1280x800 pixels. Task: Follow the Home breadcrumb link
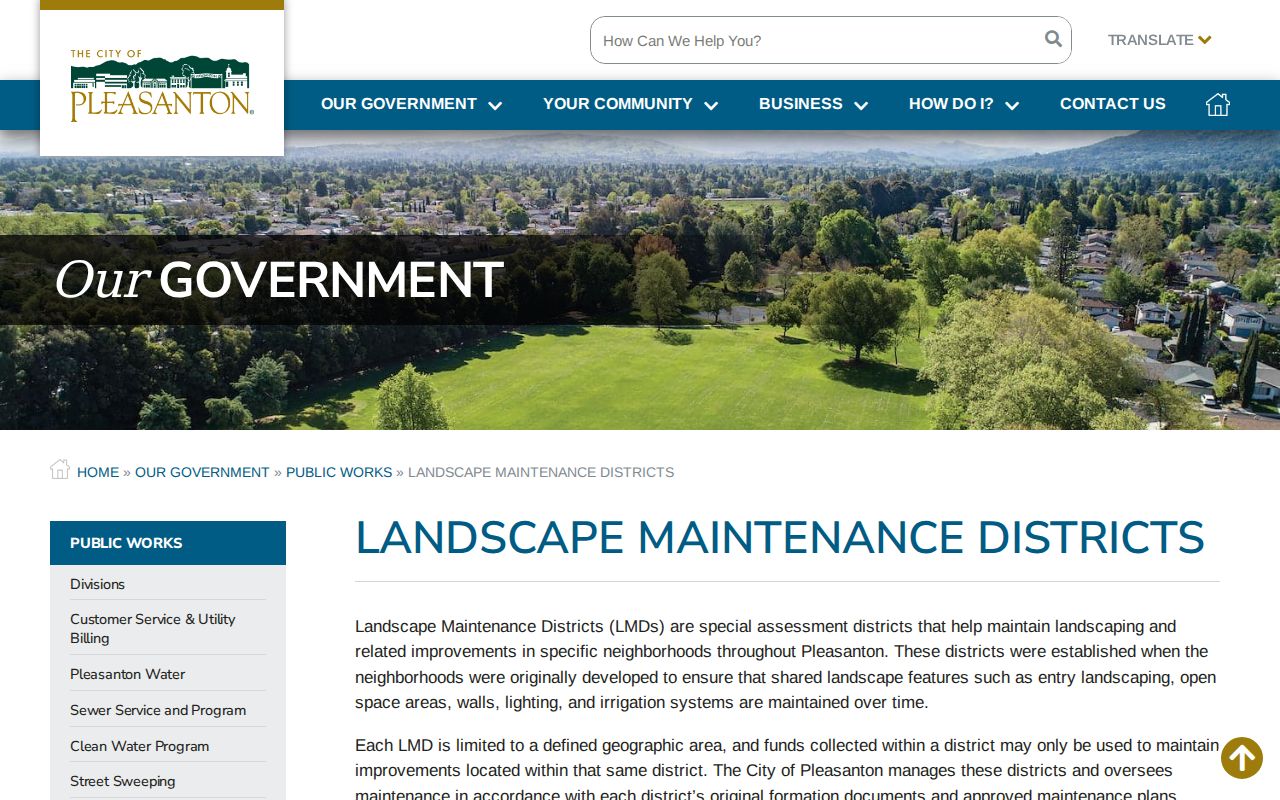tap(98, 472)
